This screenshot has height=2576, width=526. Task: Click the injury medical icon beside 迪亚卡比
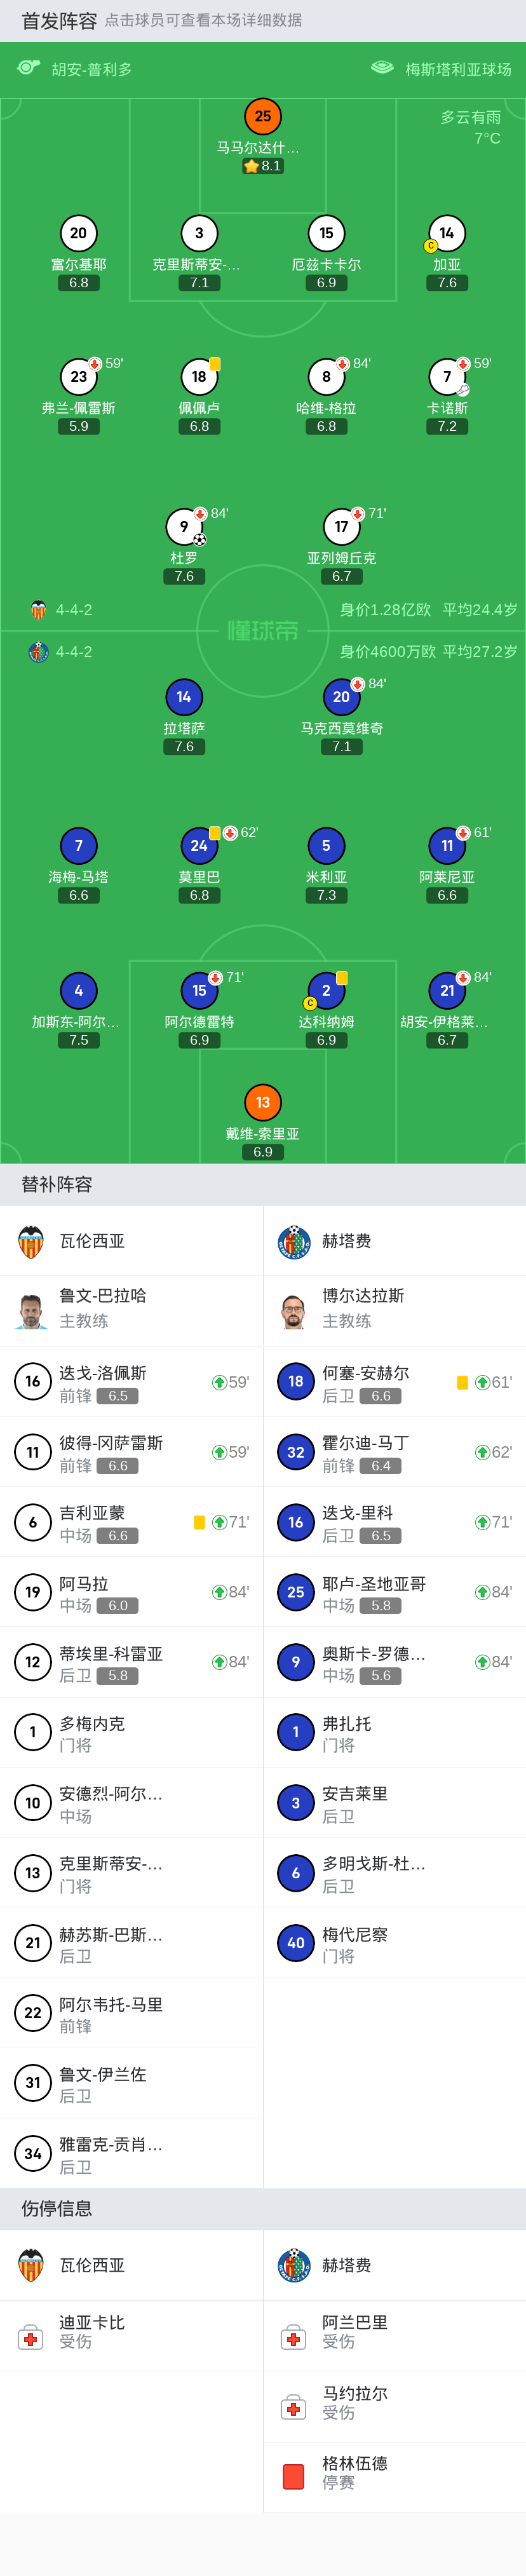point(31,2337)
